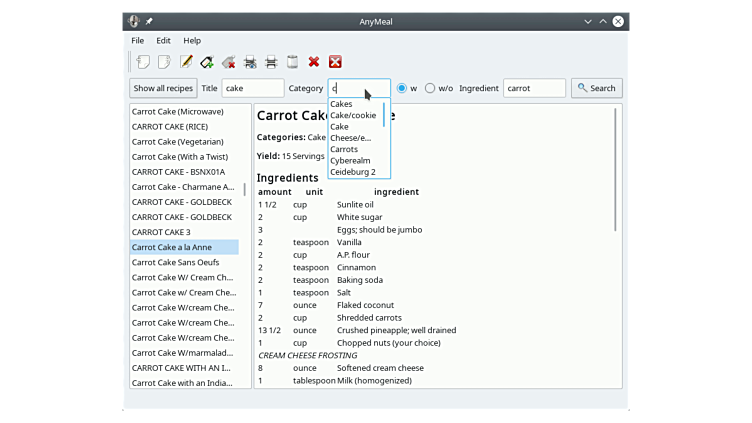Click the red X delete icon
The image size is (752, 423).
point(314,62)
